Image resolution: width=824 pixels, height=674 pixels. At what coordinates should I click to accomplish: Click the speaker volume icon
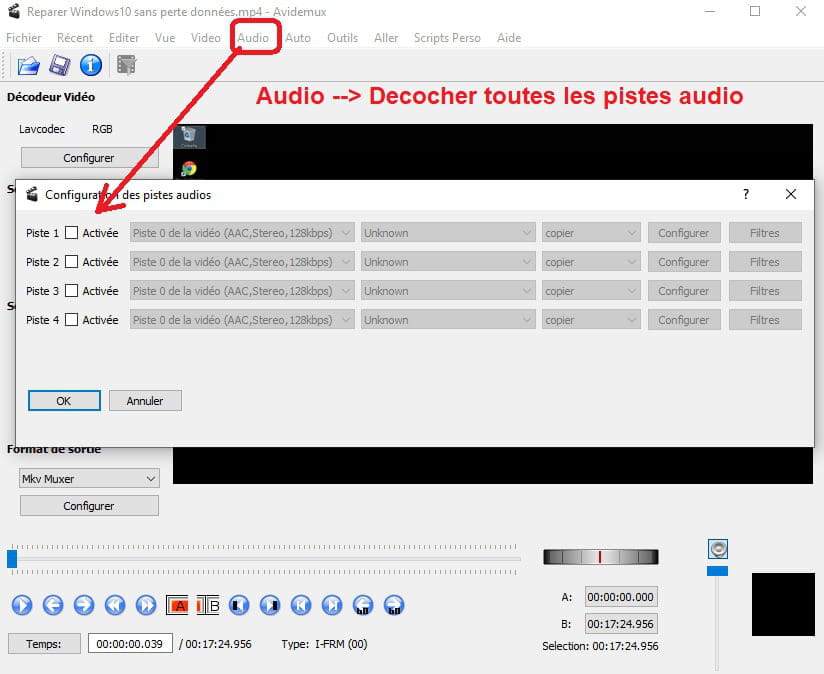[717, 549]
